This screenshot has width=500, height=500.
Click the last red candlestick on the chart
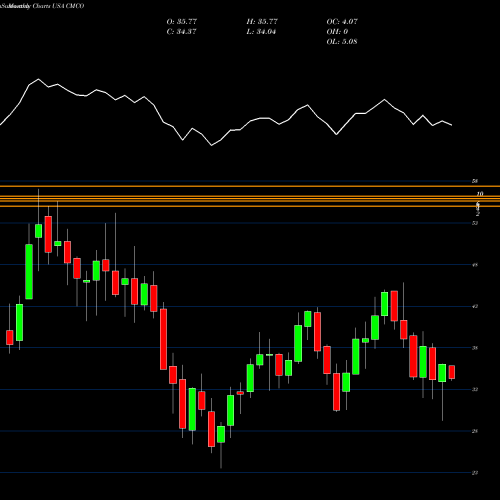tap(452, 372)
